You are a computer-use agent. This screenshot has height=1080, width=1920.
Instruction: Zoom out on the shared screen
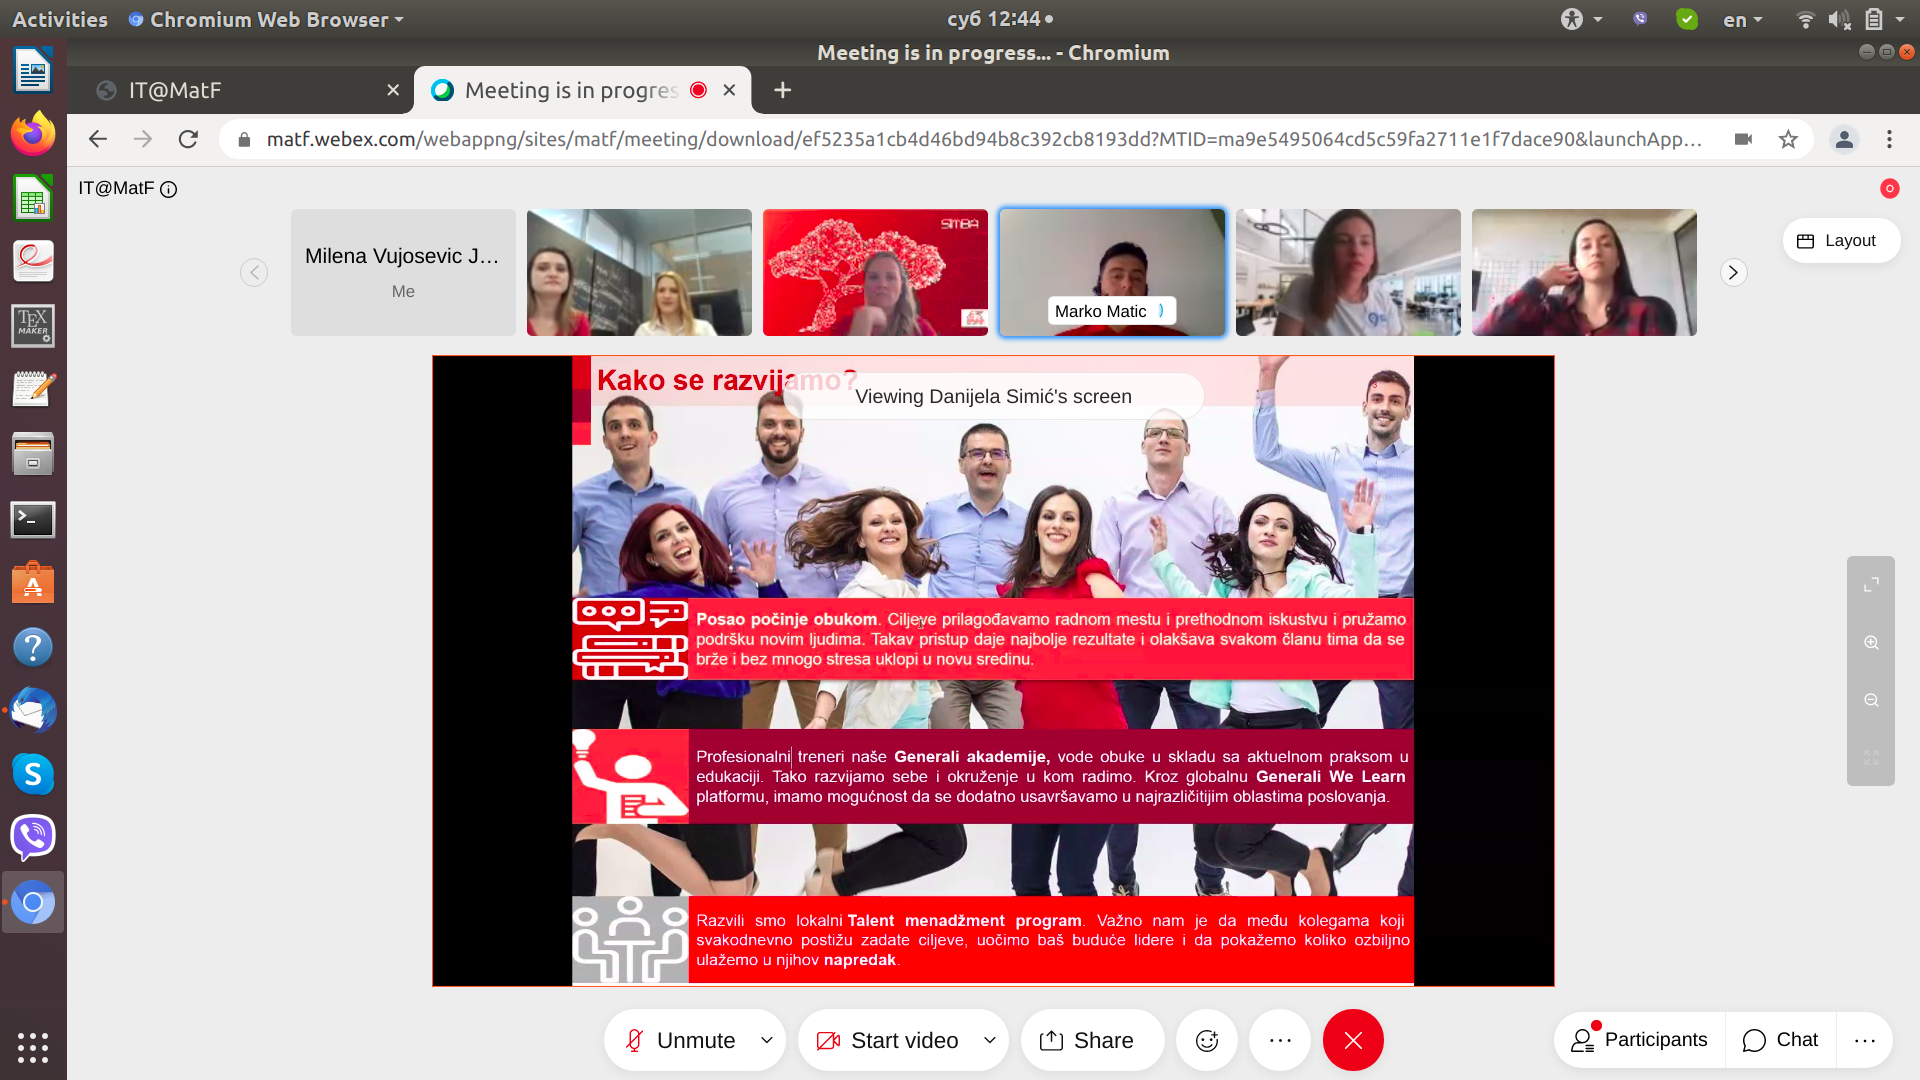tap(1871, 700)
